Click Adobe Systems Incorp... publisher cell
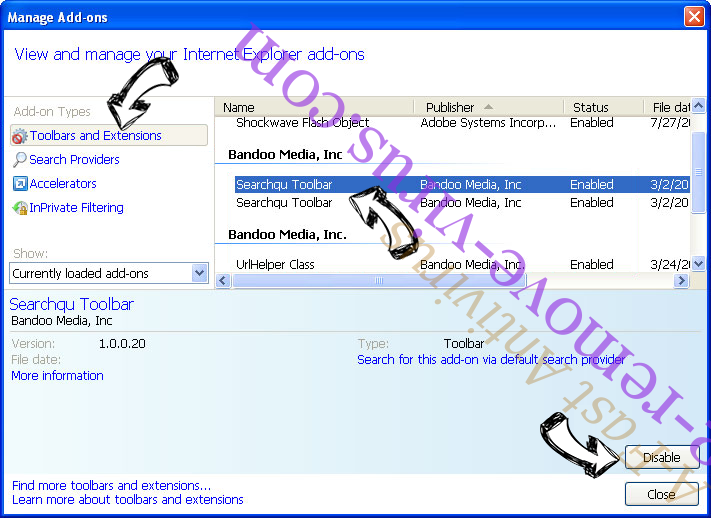Screen dimensions: 711x518 point(488,122)
